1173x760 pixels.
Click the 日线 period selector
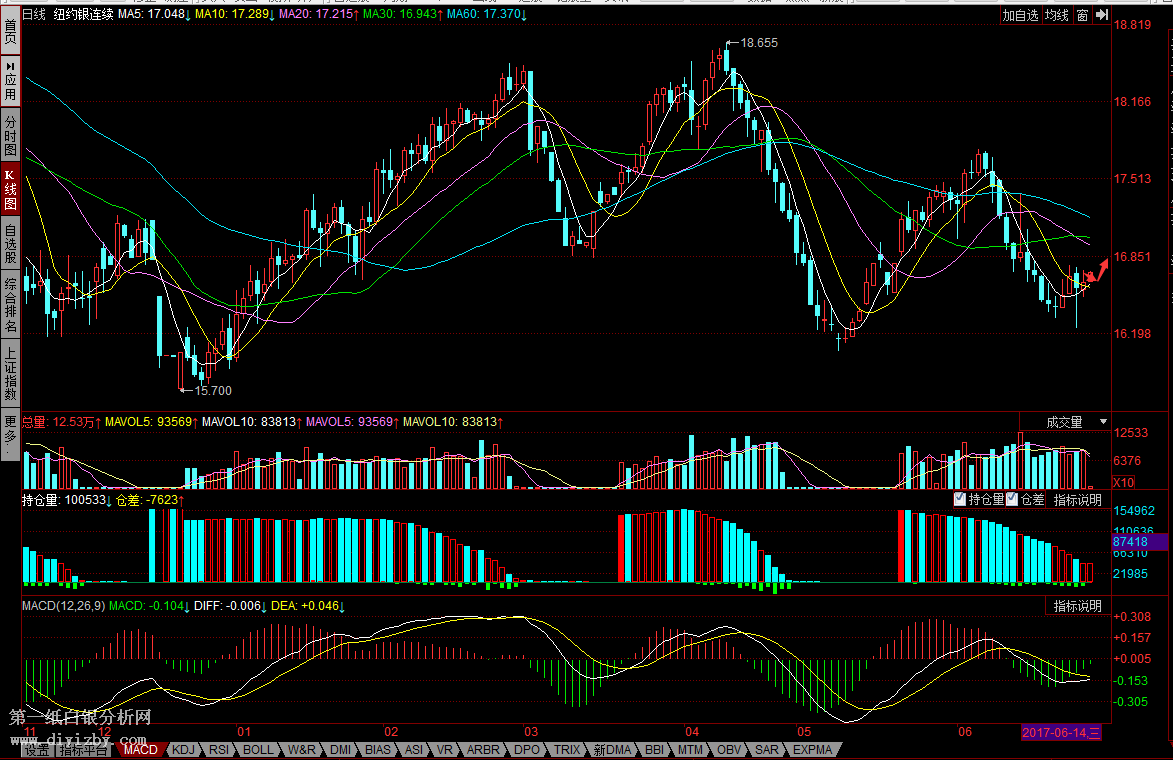click(x=34, y=15)
